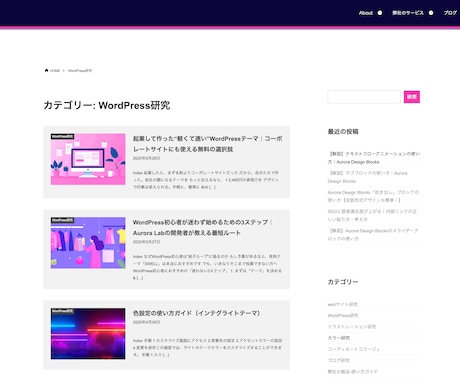Open recent post SEOと読者満足度が上がる内部リンク
460x380 pixels.
tap(372, 215)
